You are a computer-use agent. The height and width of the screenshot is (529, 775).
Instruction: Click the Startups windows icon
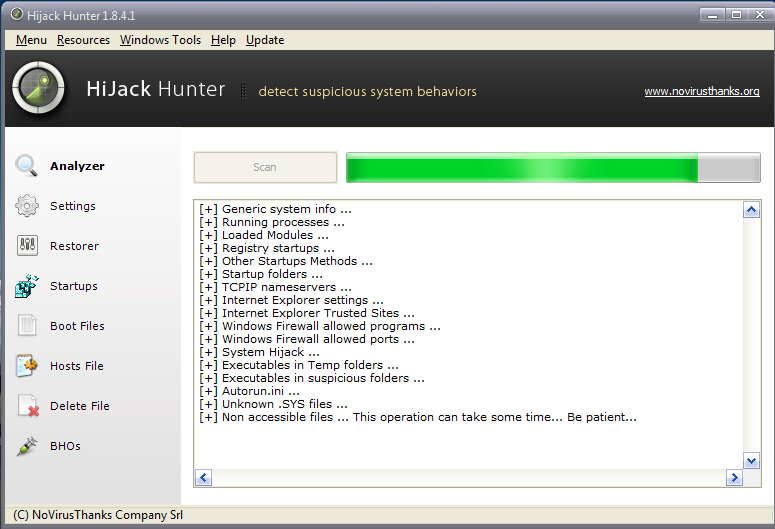coord(27,286)
